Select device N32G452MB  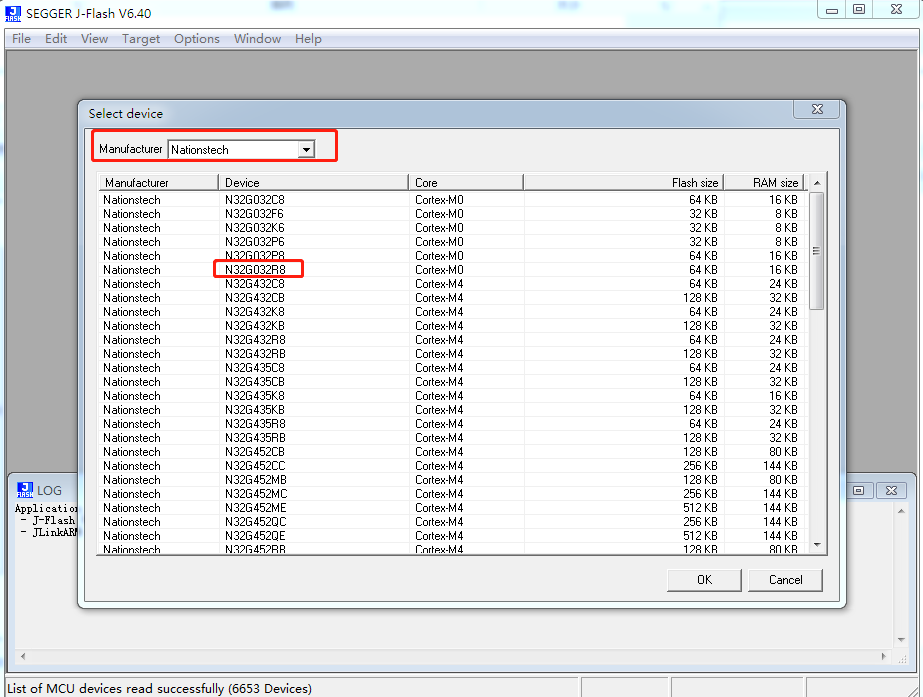click(x=453, y=480)
